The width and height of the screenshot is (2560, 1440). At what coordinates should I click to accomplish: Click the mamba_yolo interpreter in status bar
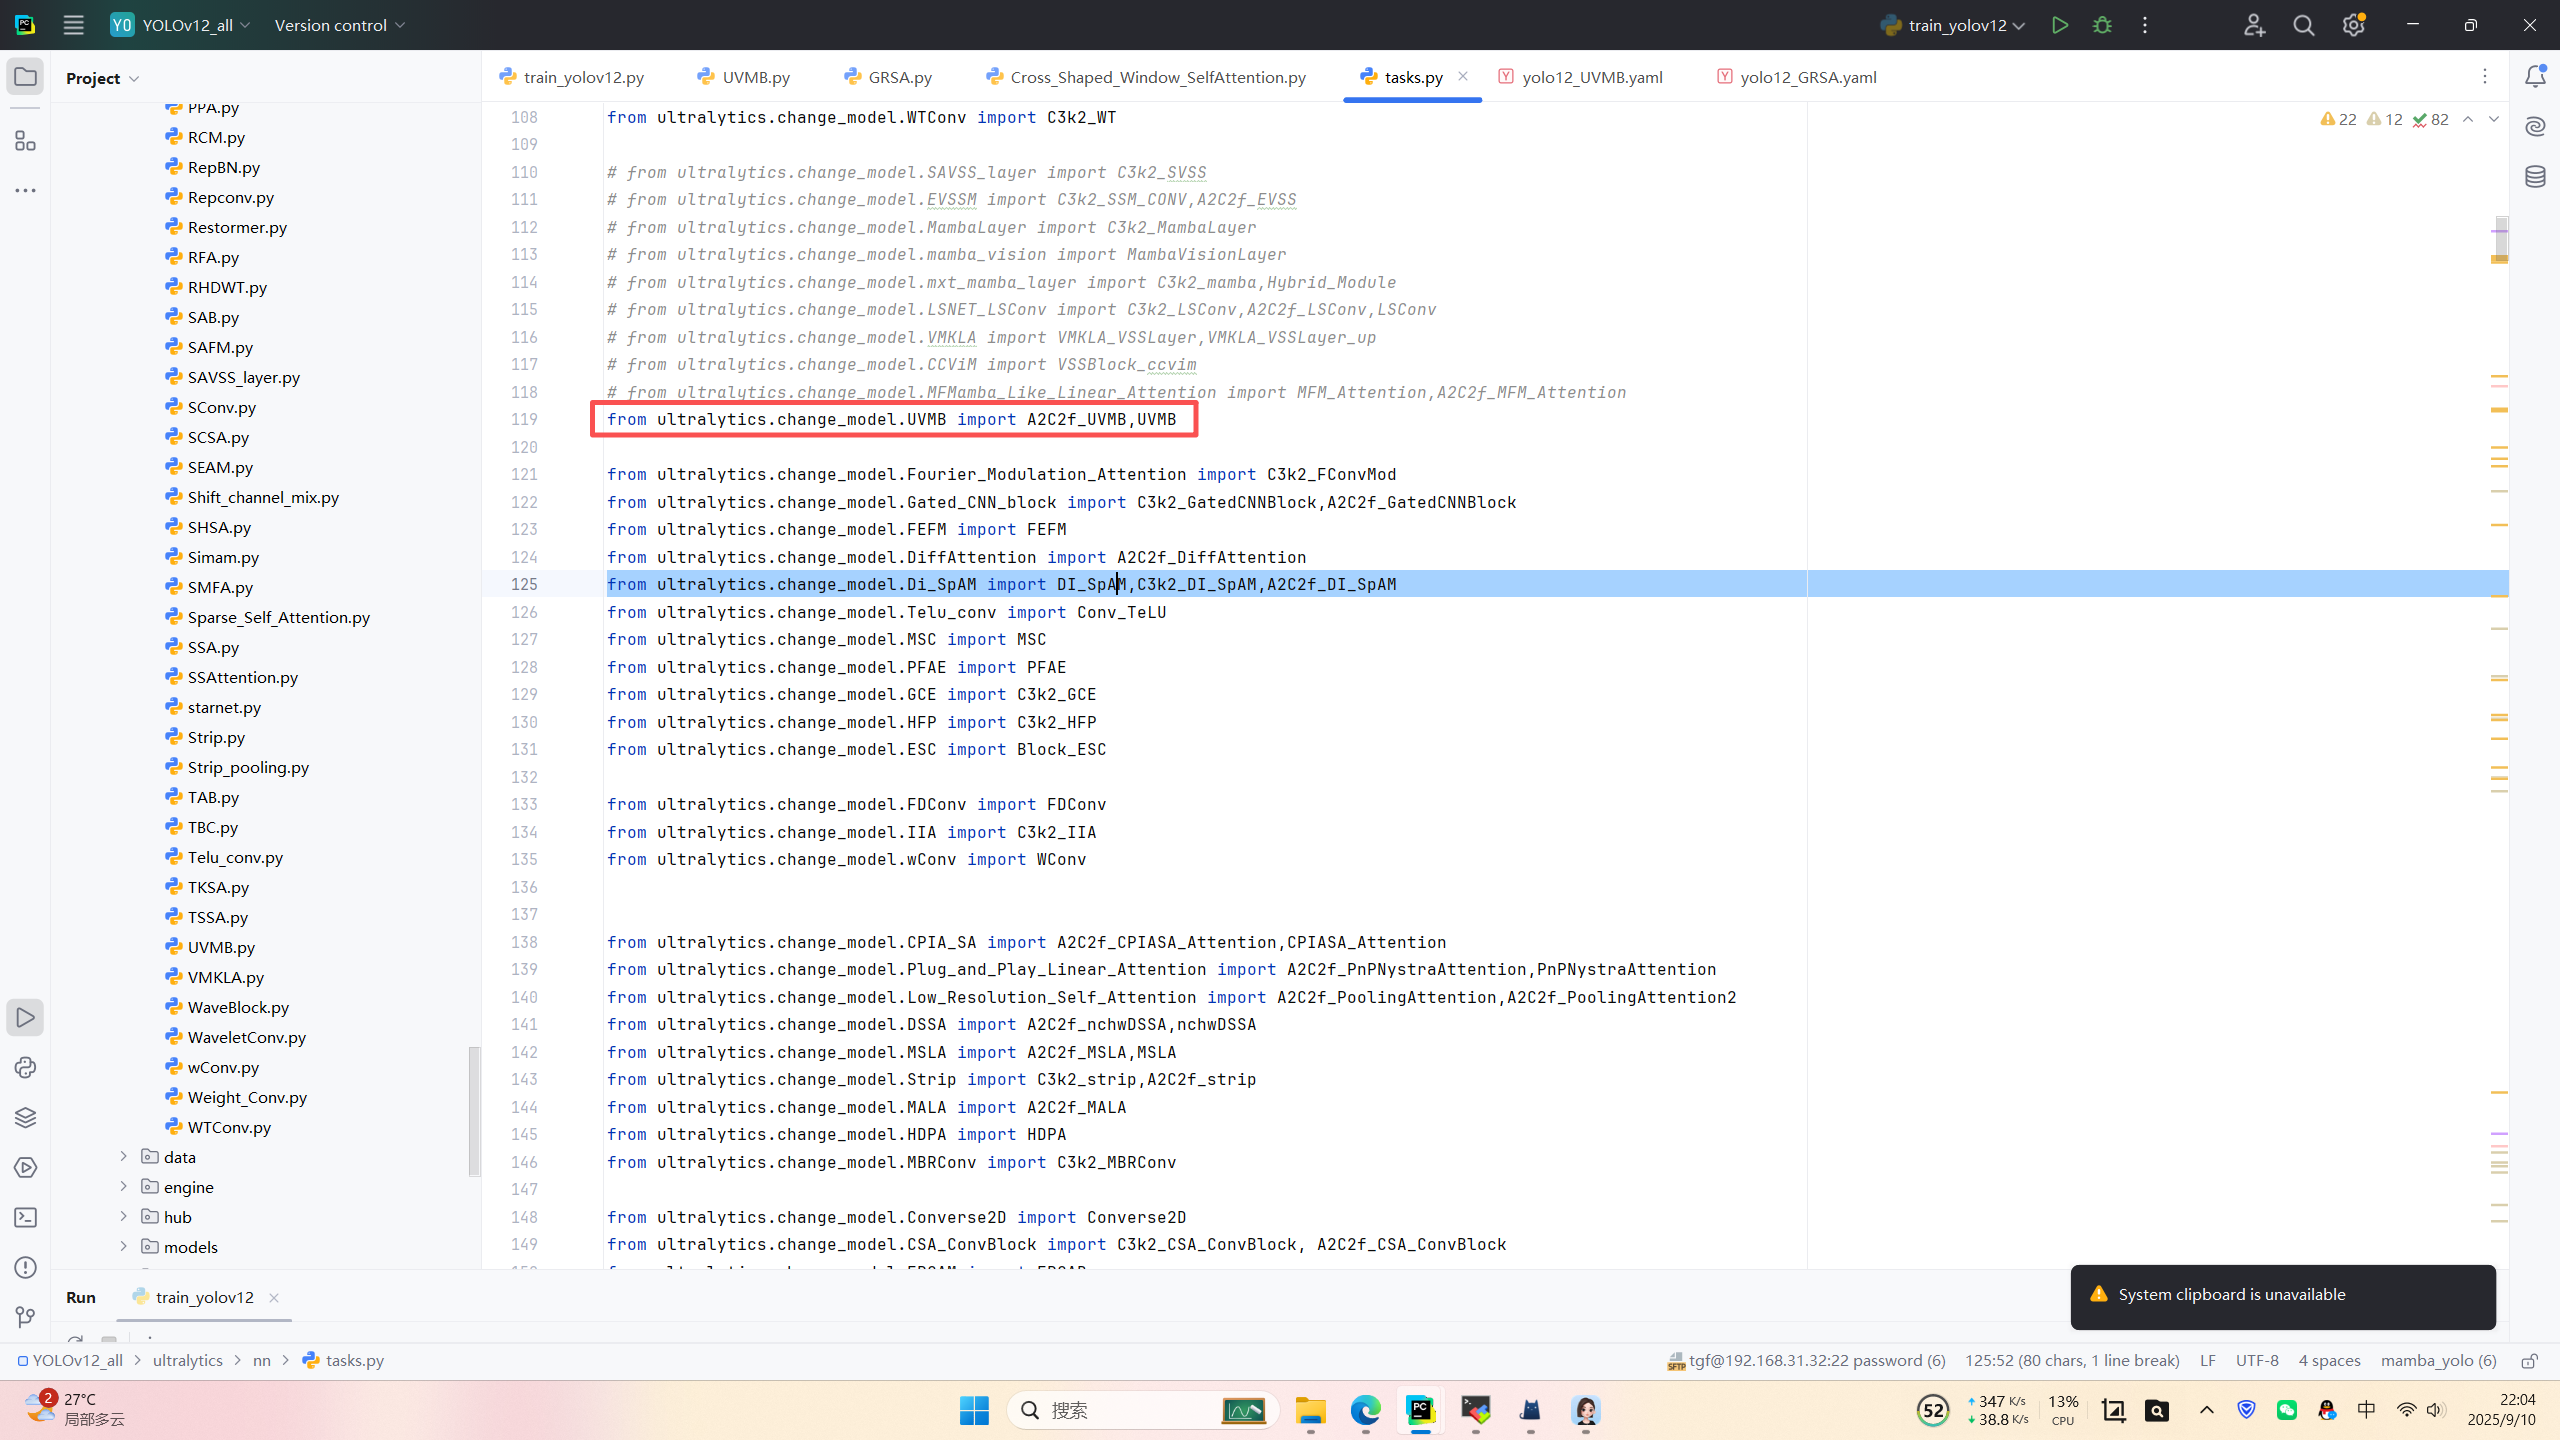point(2438,1361)
